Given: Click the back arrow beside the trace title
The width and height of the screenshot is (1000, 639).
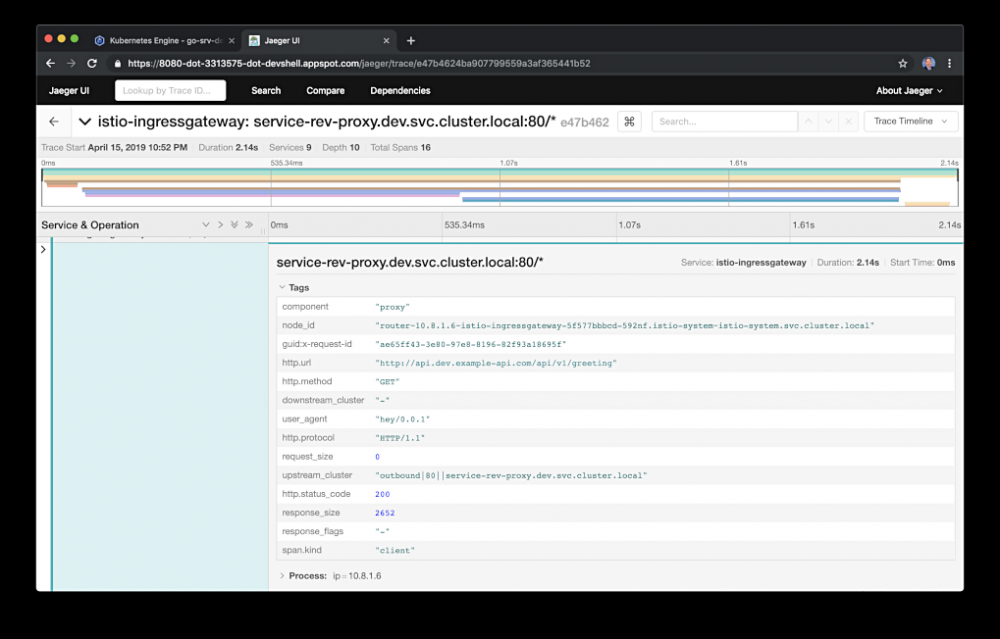Looking at the screenshot, I should 54,121.
